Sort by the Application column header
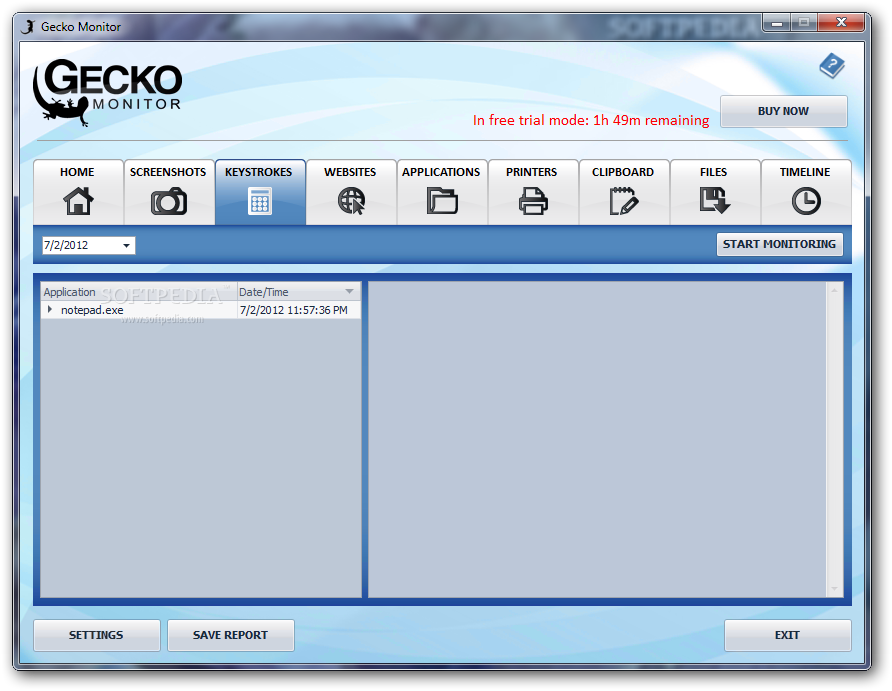 (139, 292)
